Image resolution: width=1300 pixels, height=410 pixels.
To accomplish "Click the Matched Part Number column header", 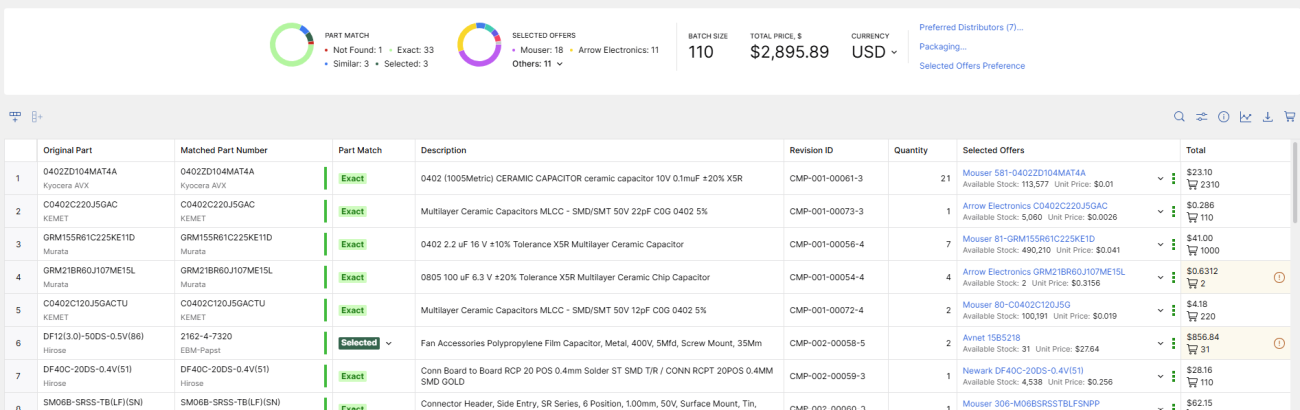I will (224, 150).
